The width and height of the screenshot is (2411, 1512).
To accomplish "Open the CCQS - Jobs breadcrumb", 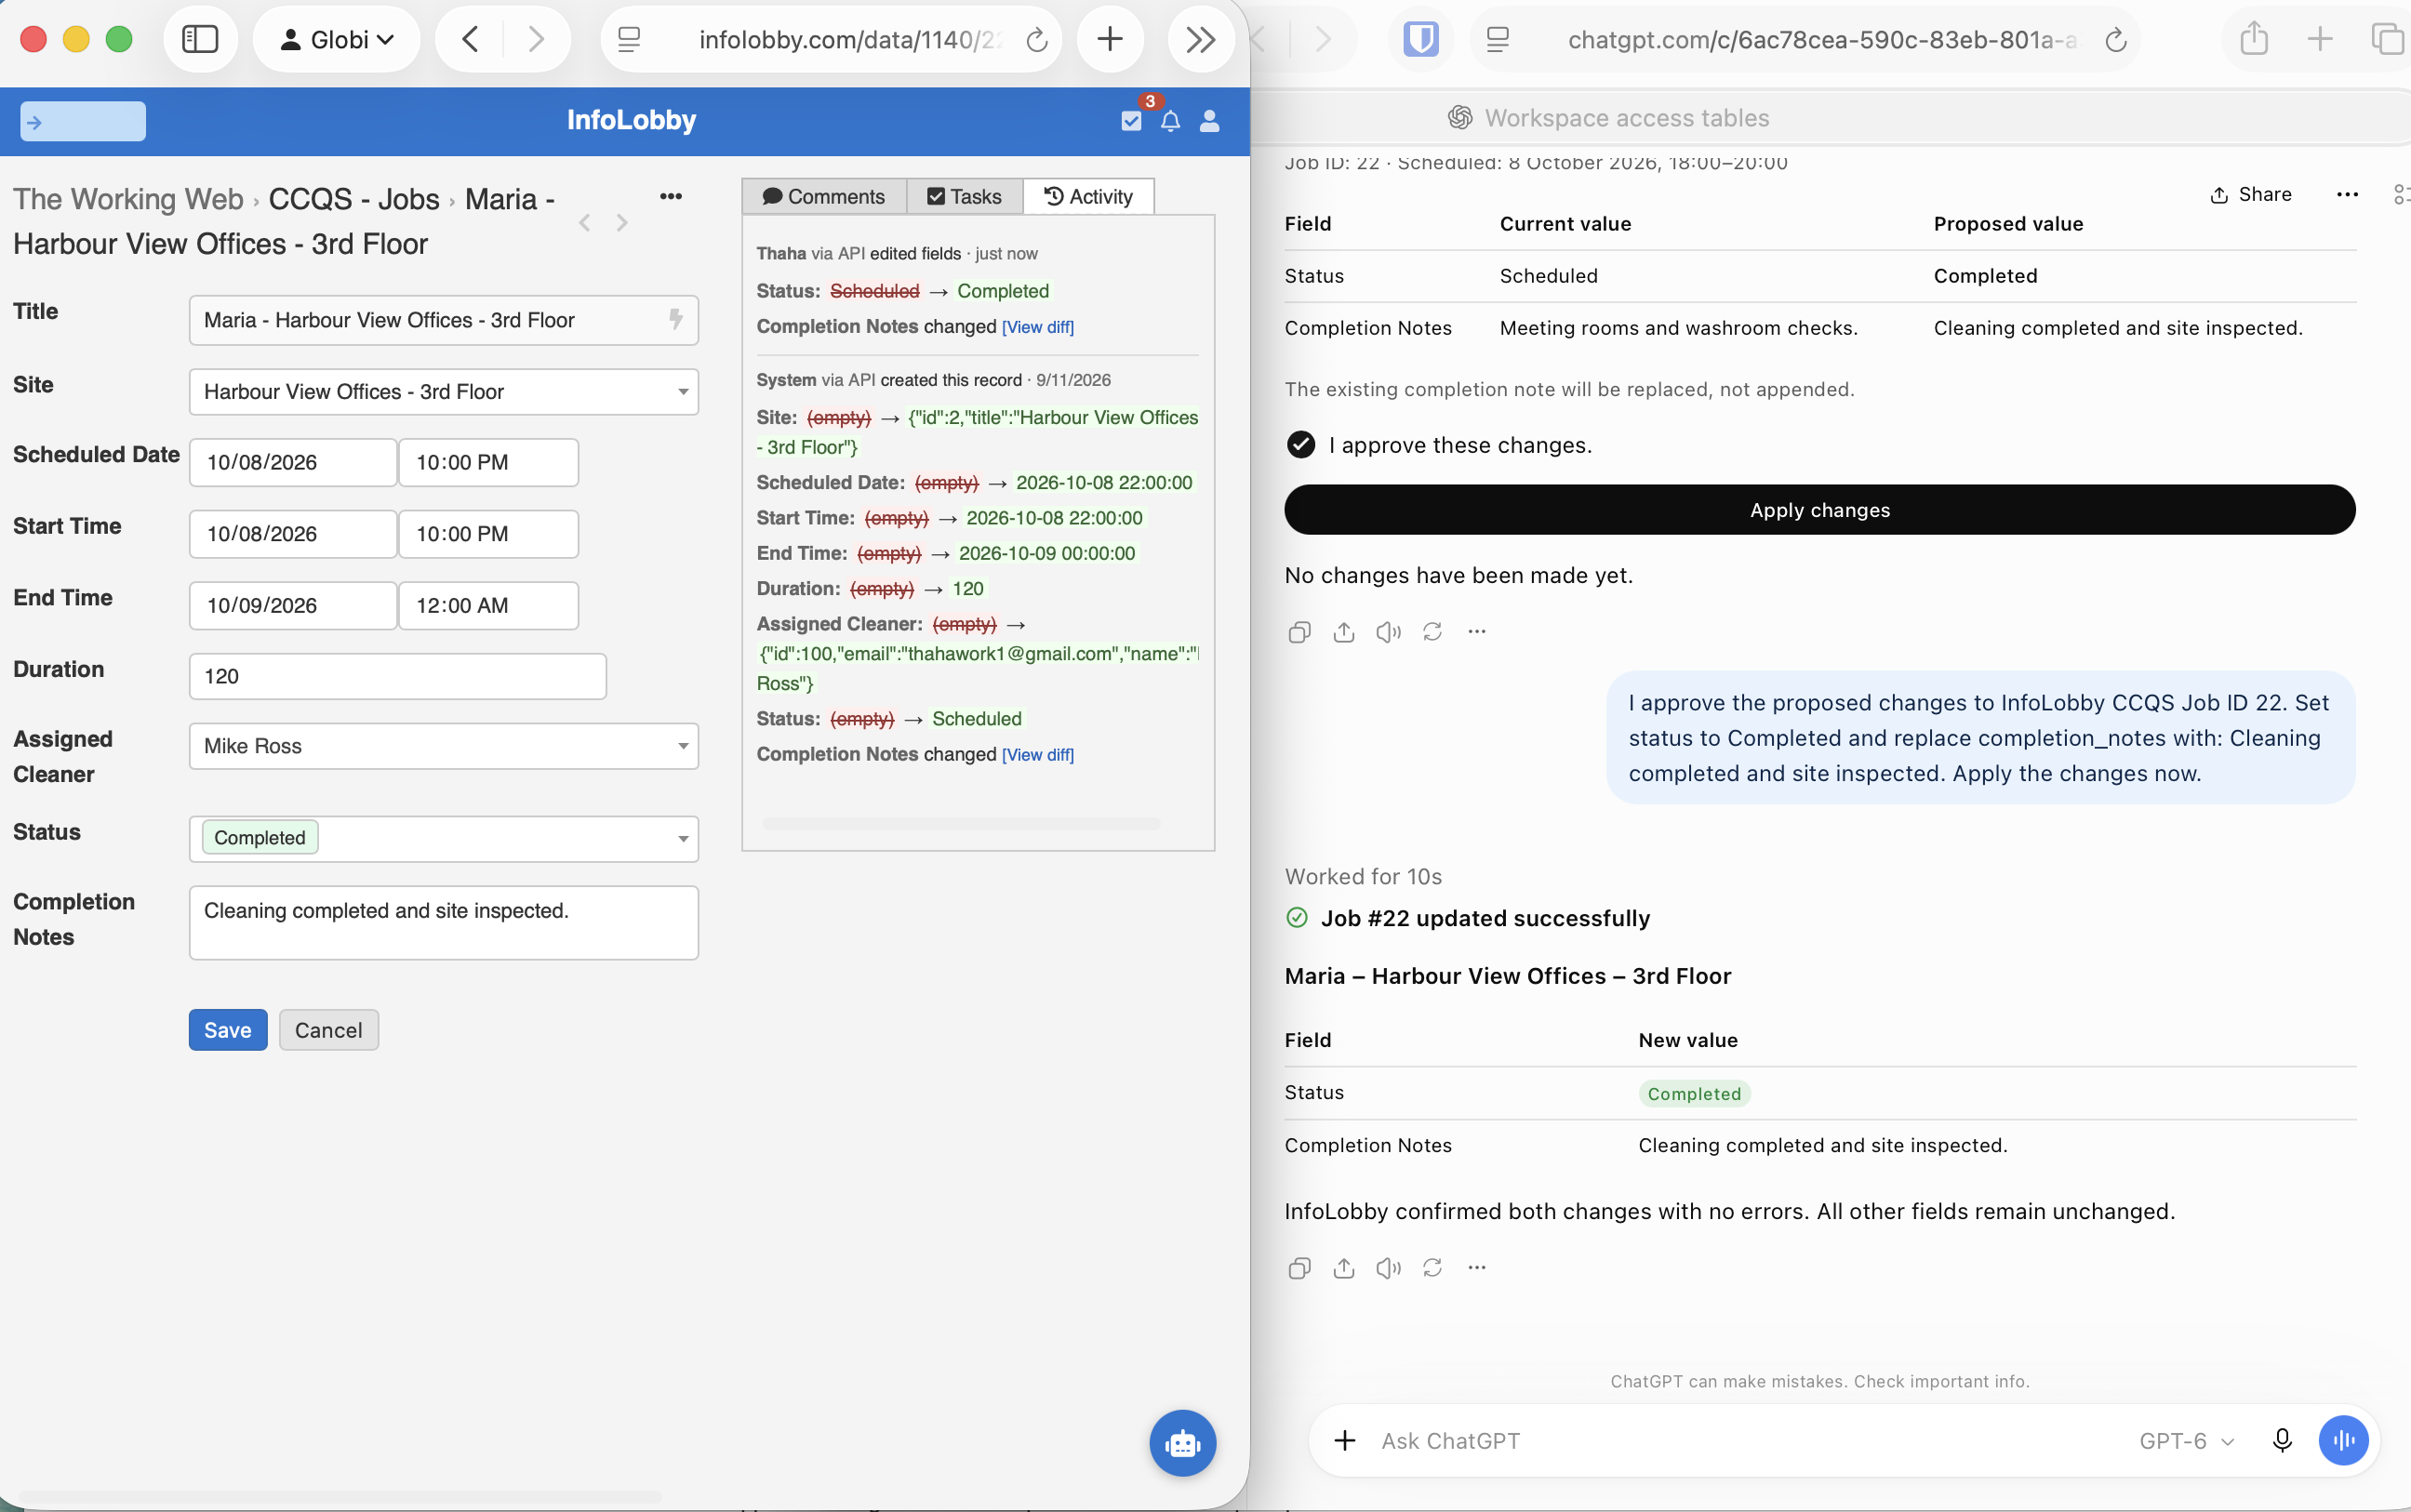I will pos(354,199).
